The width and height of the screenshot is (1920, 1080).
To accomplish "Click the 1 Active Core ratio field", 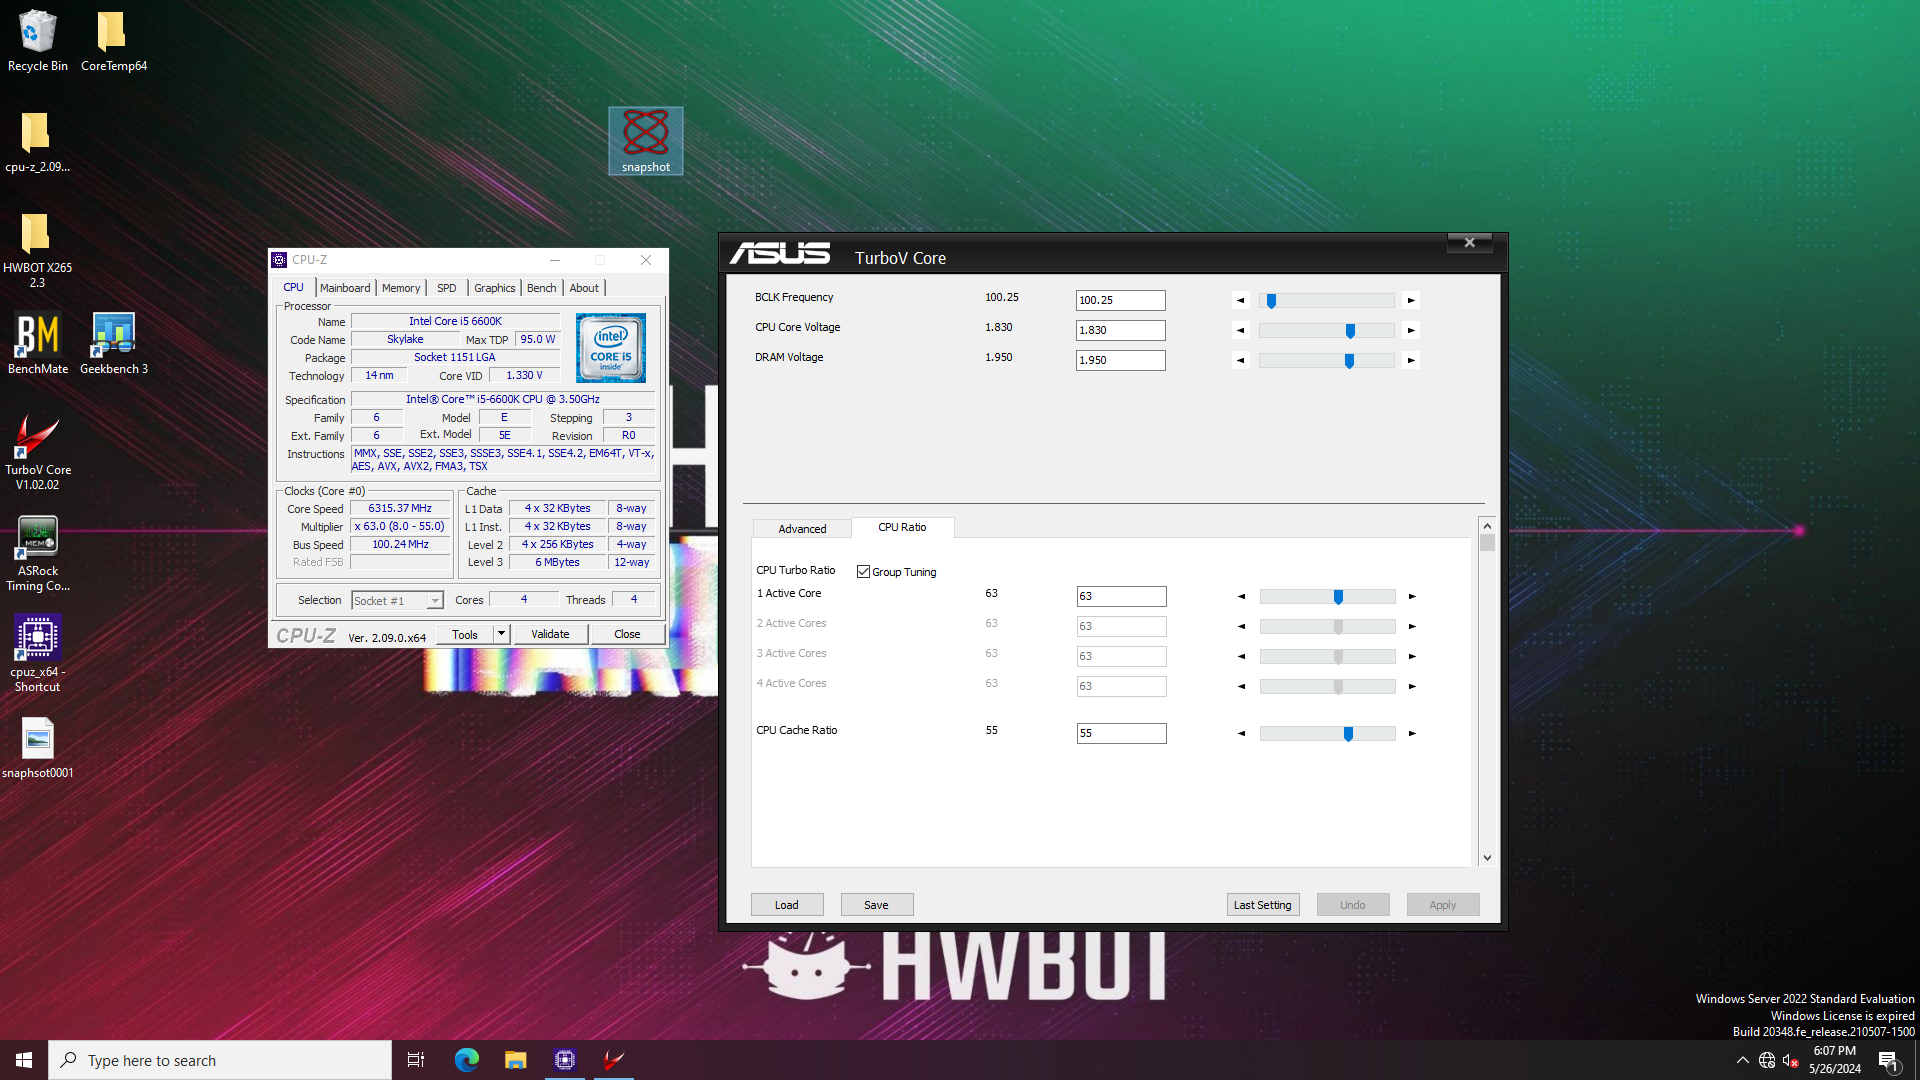I will point(1121,596).
